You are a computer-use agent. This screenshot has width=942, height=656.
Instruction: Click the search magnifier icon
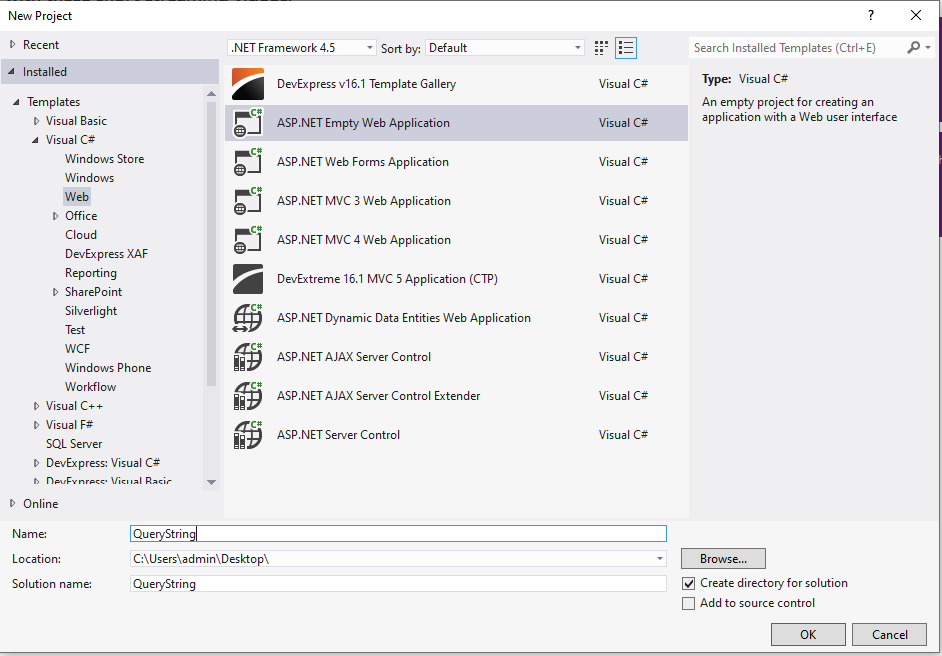tap(913, 47)
